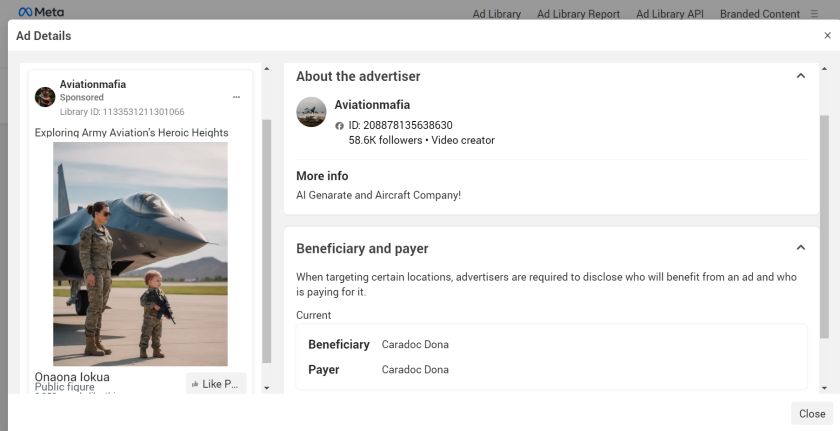Select Branded Content in the top navigation
The width and height of the screenshot is (840, 431).
tap(760, 14)
